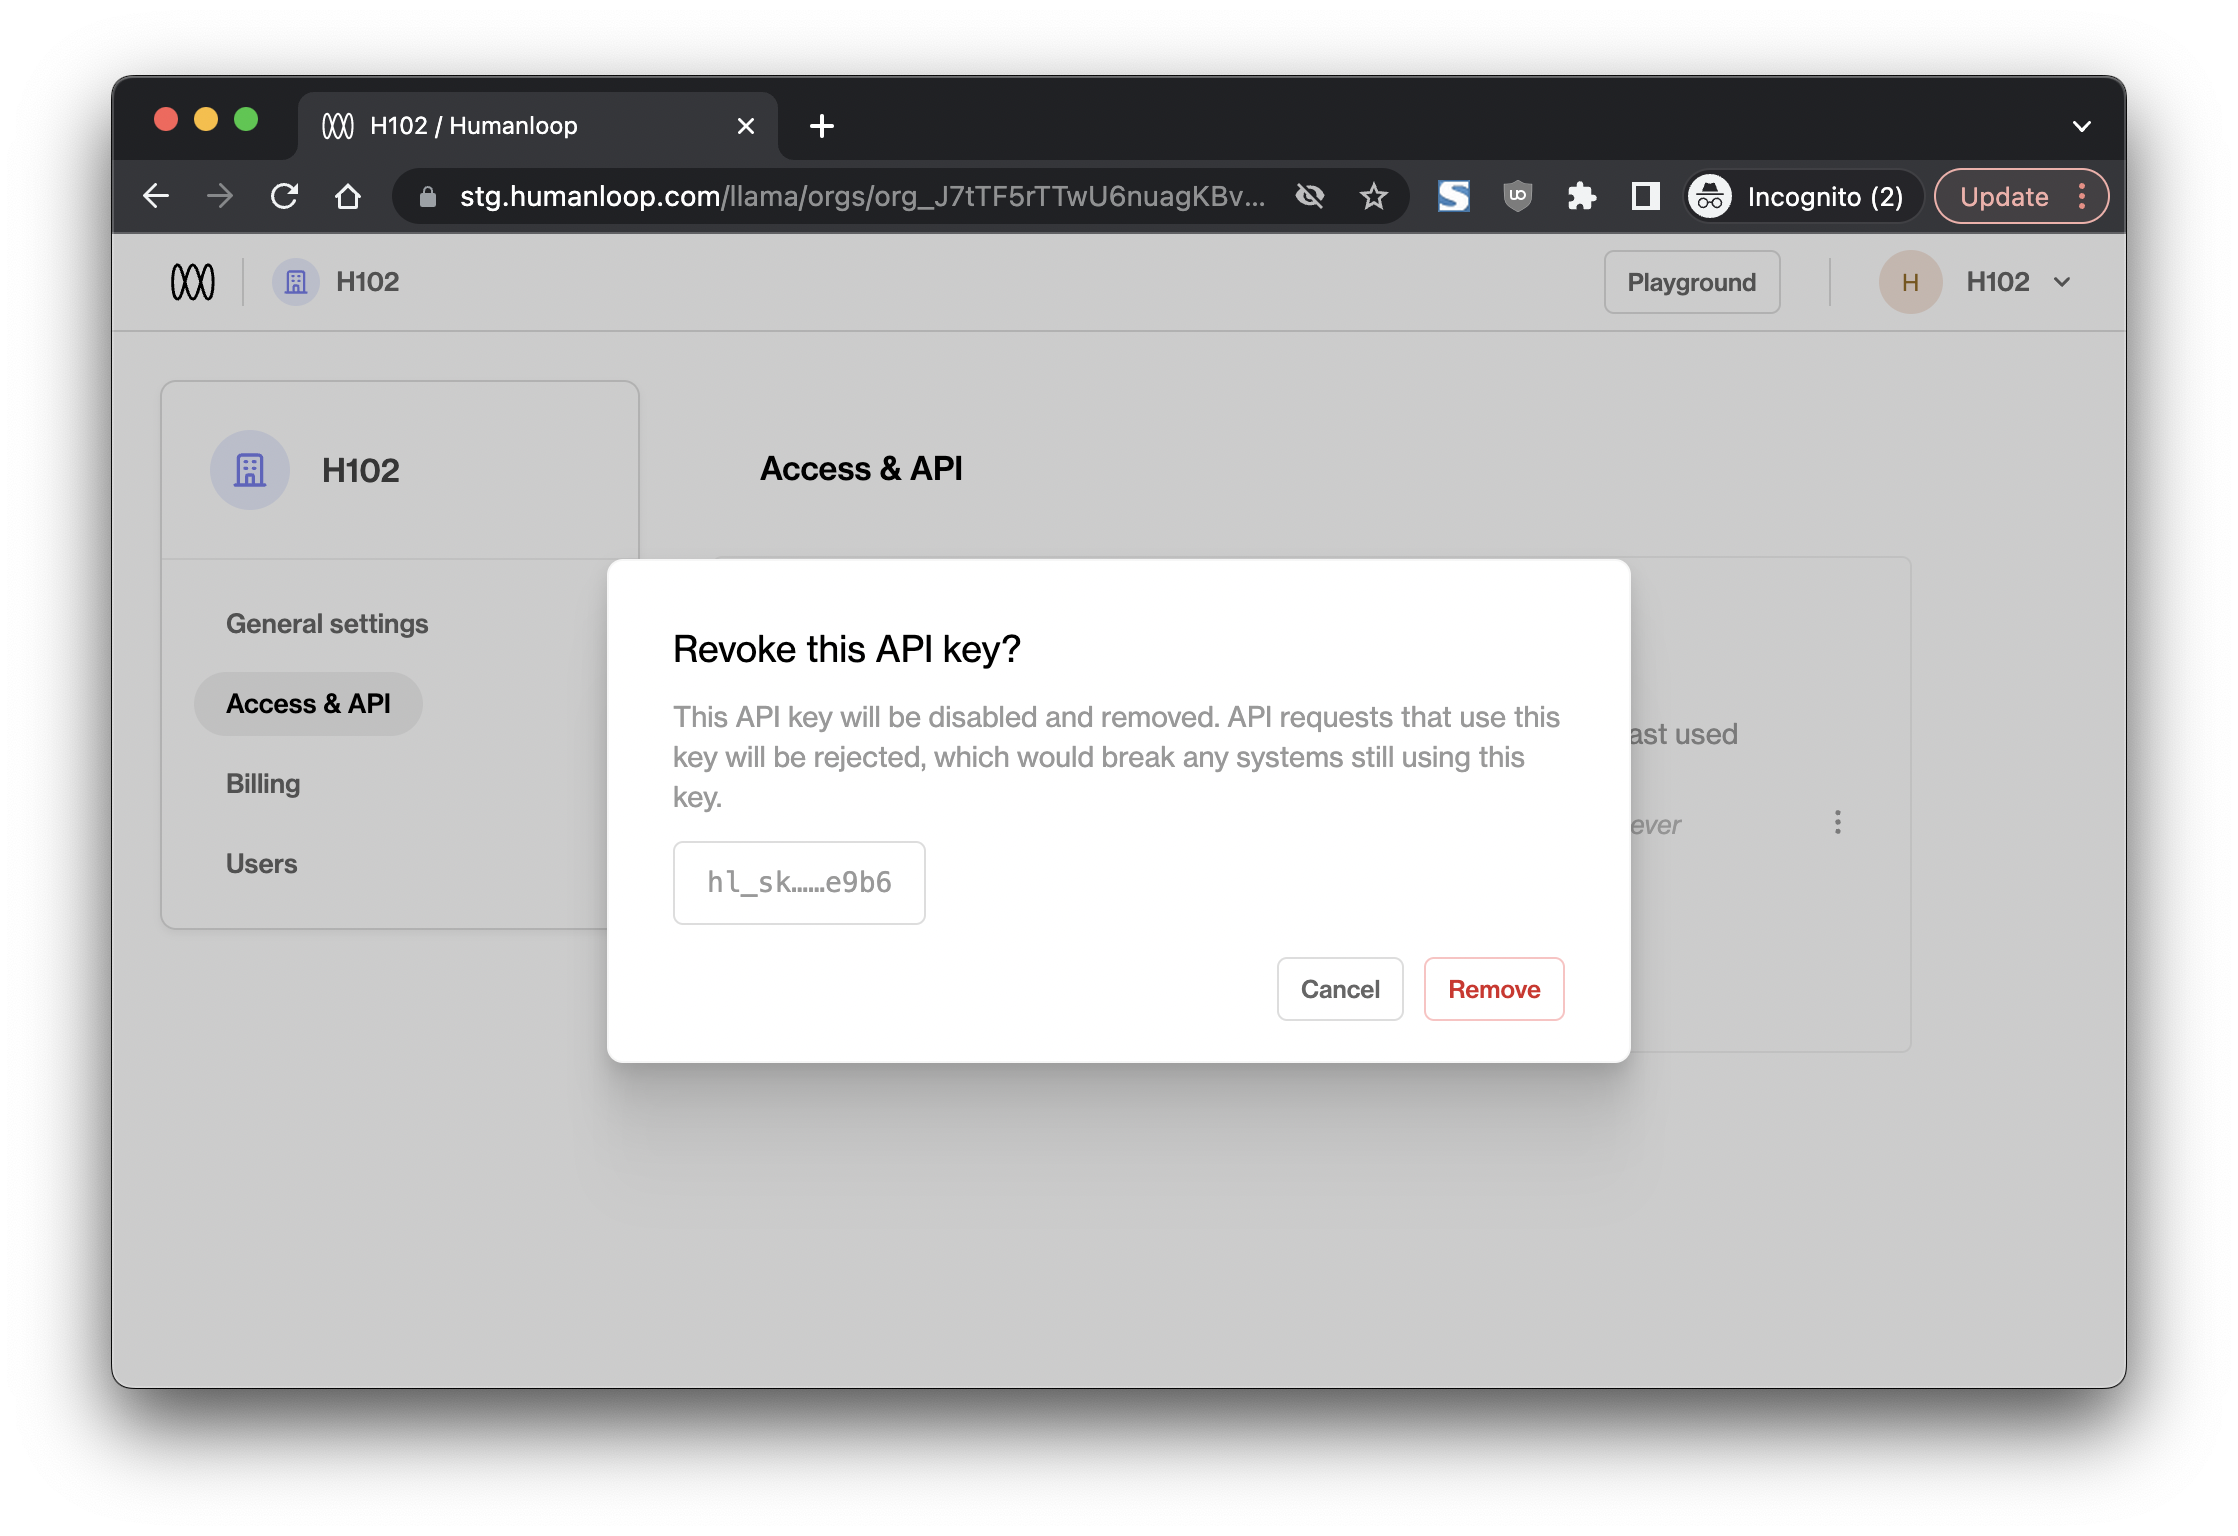Open the extensions puzzle icon
The image size is (2238, 1536).
tap(1581, 196)
